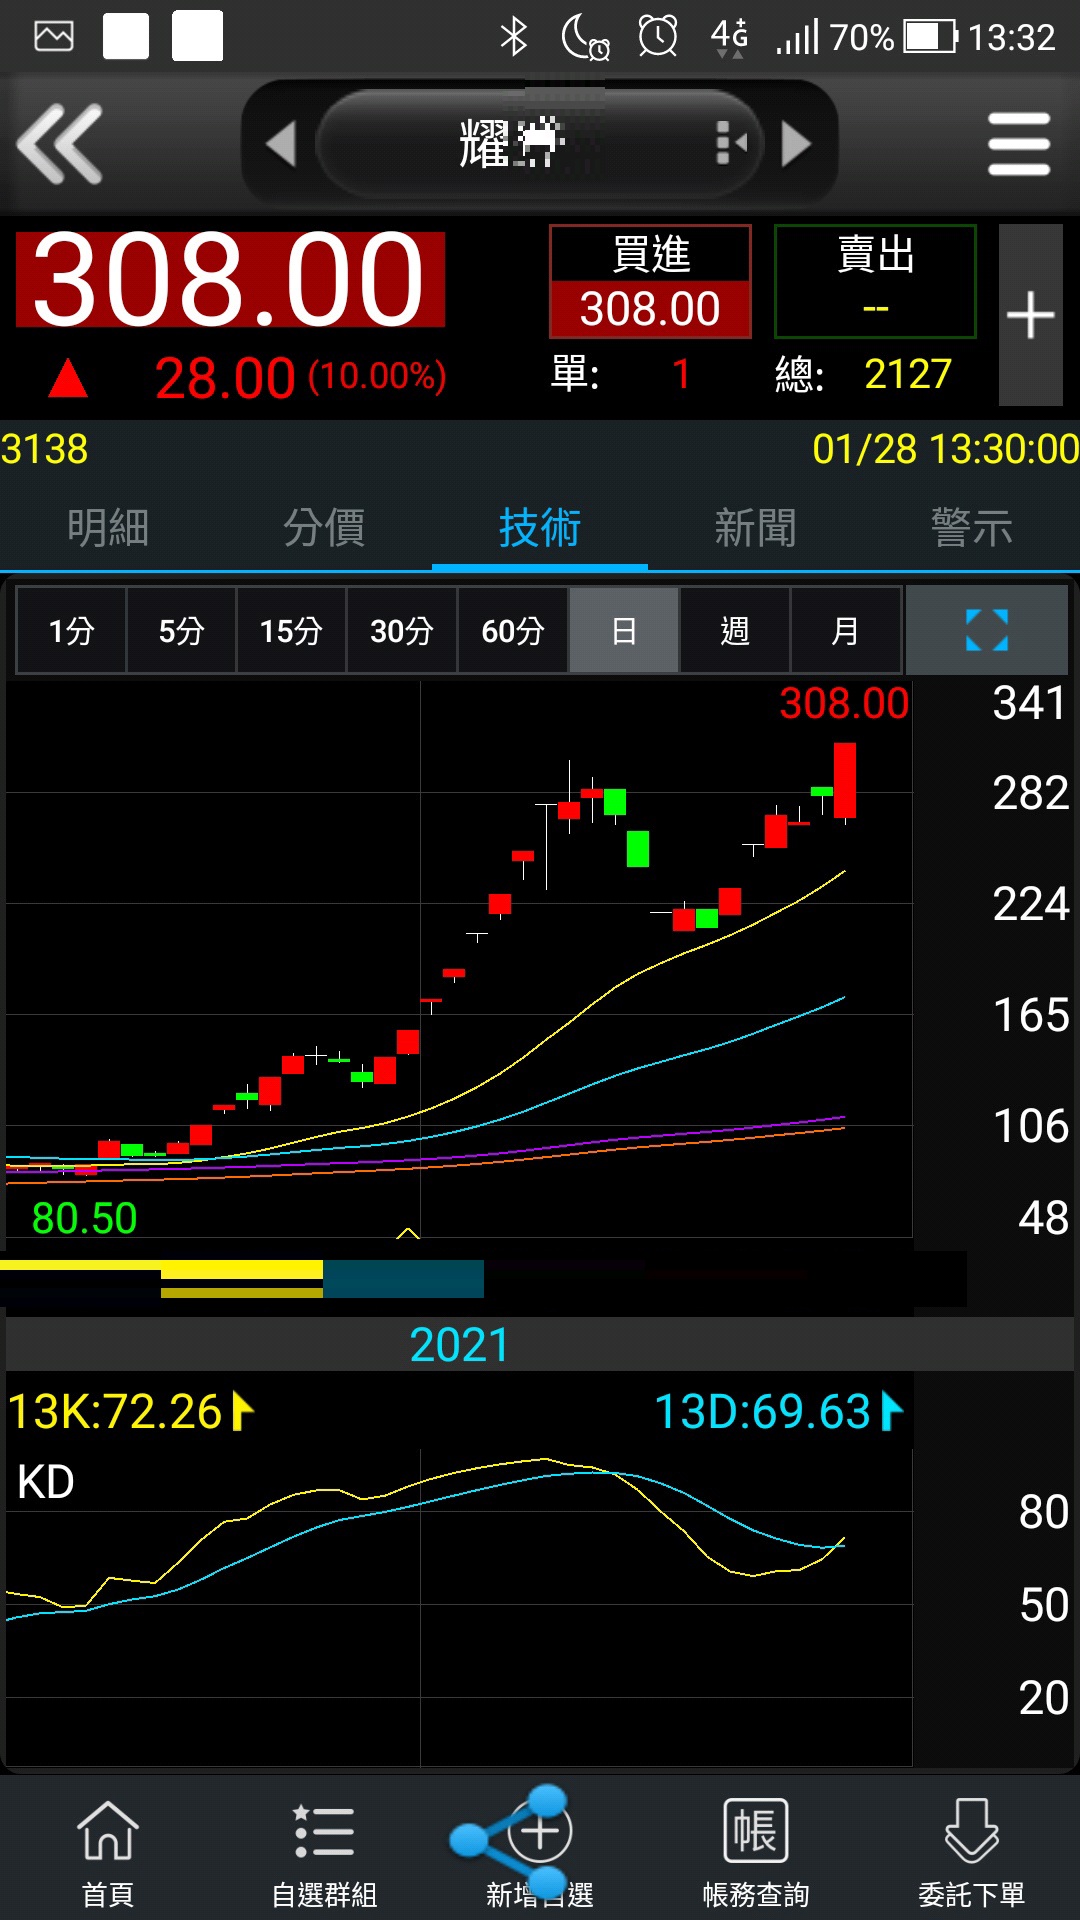
Task: Expand chart to fullscreen
Action: 986,630
